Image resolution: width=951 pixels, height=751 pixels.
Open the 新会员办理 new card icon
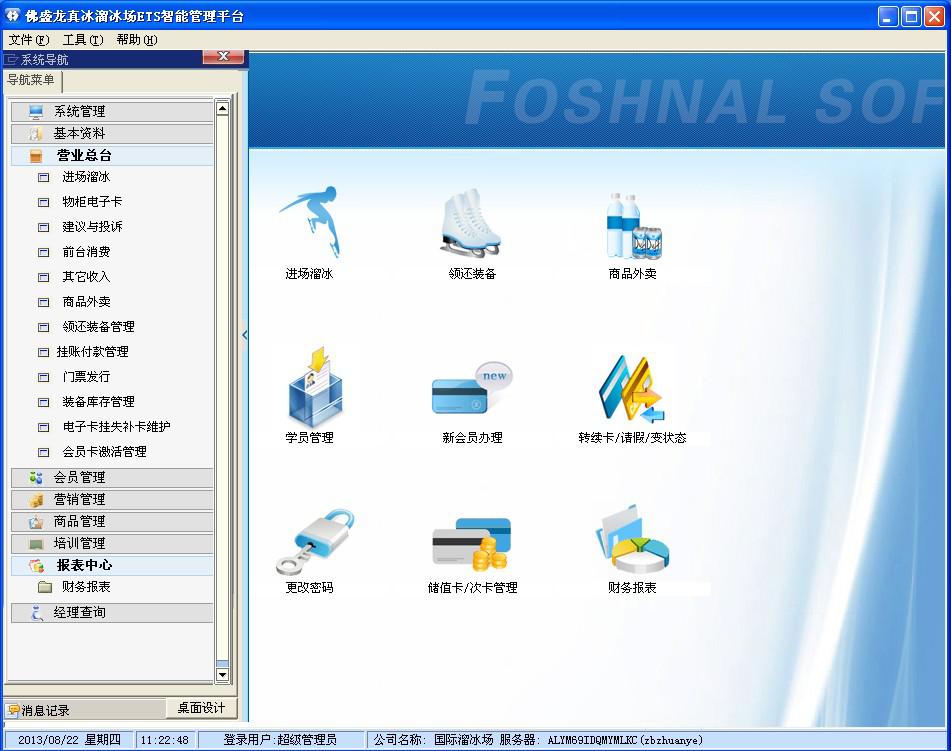pos(472,388)
